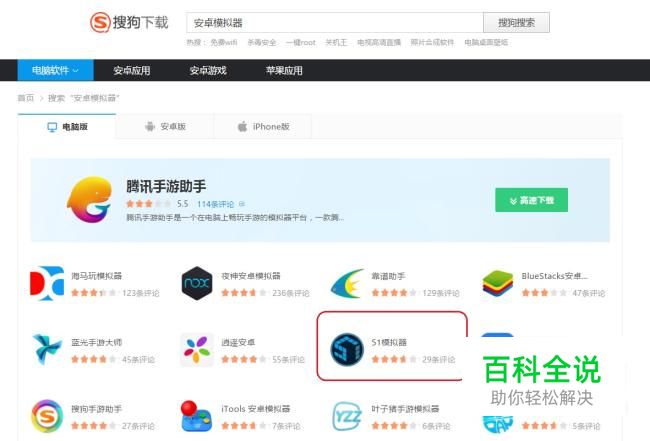Click the Nox 夜神安卓模拟器 icon

[x=197, y=284]
